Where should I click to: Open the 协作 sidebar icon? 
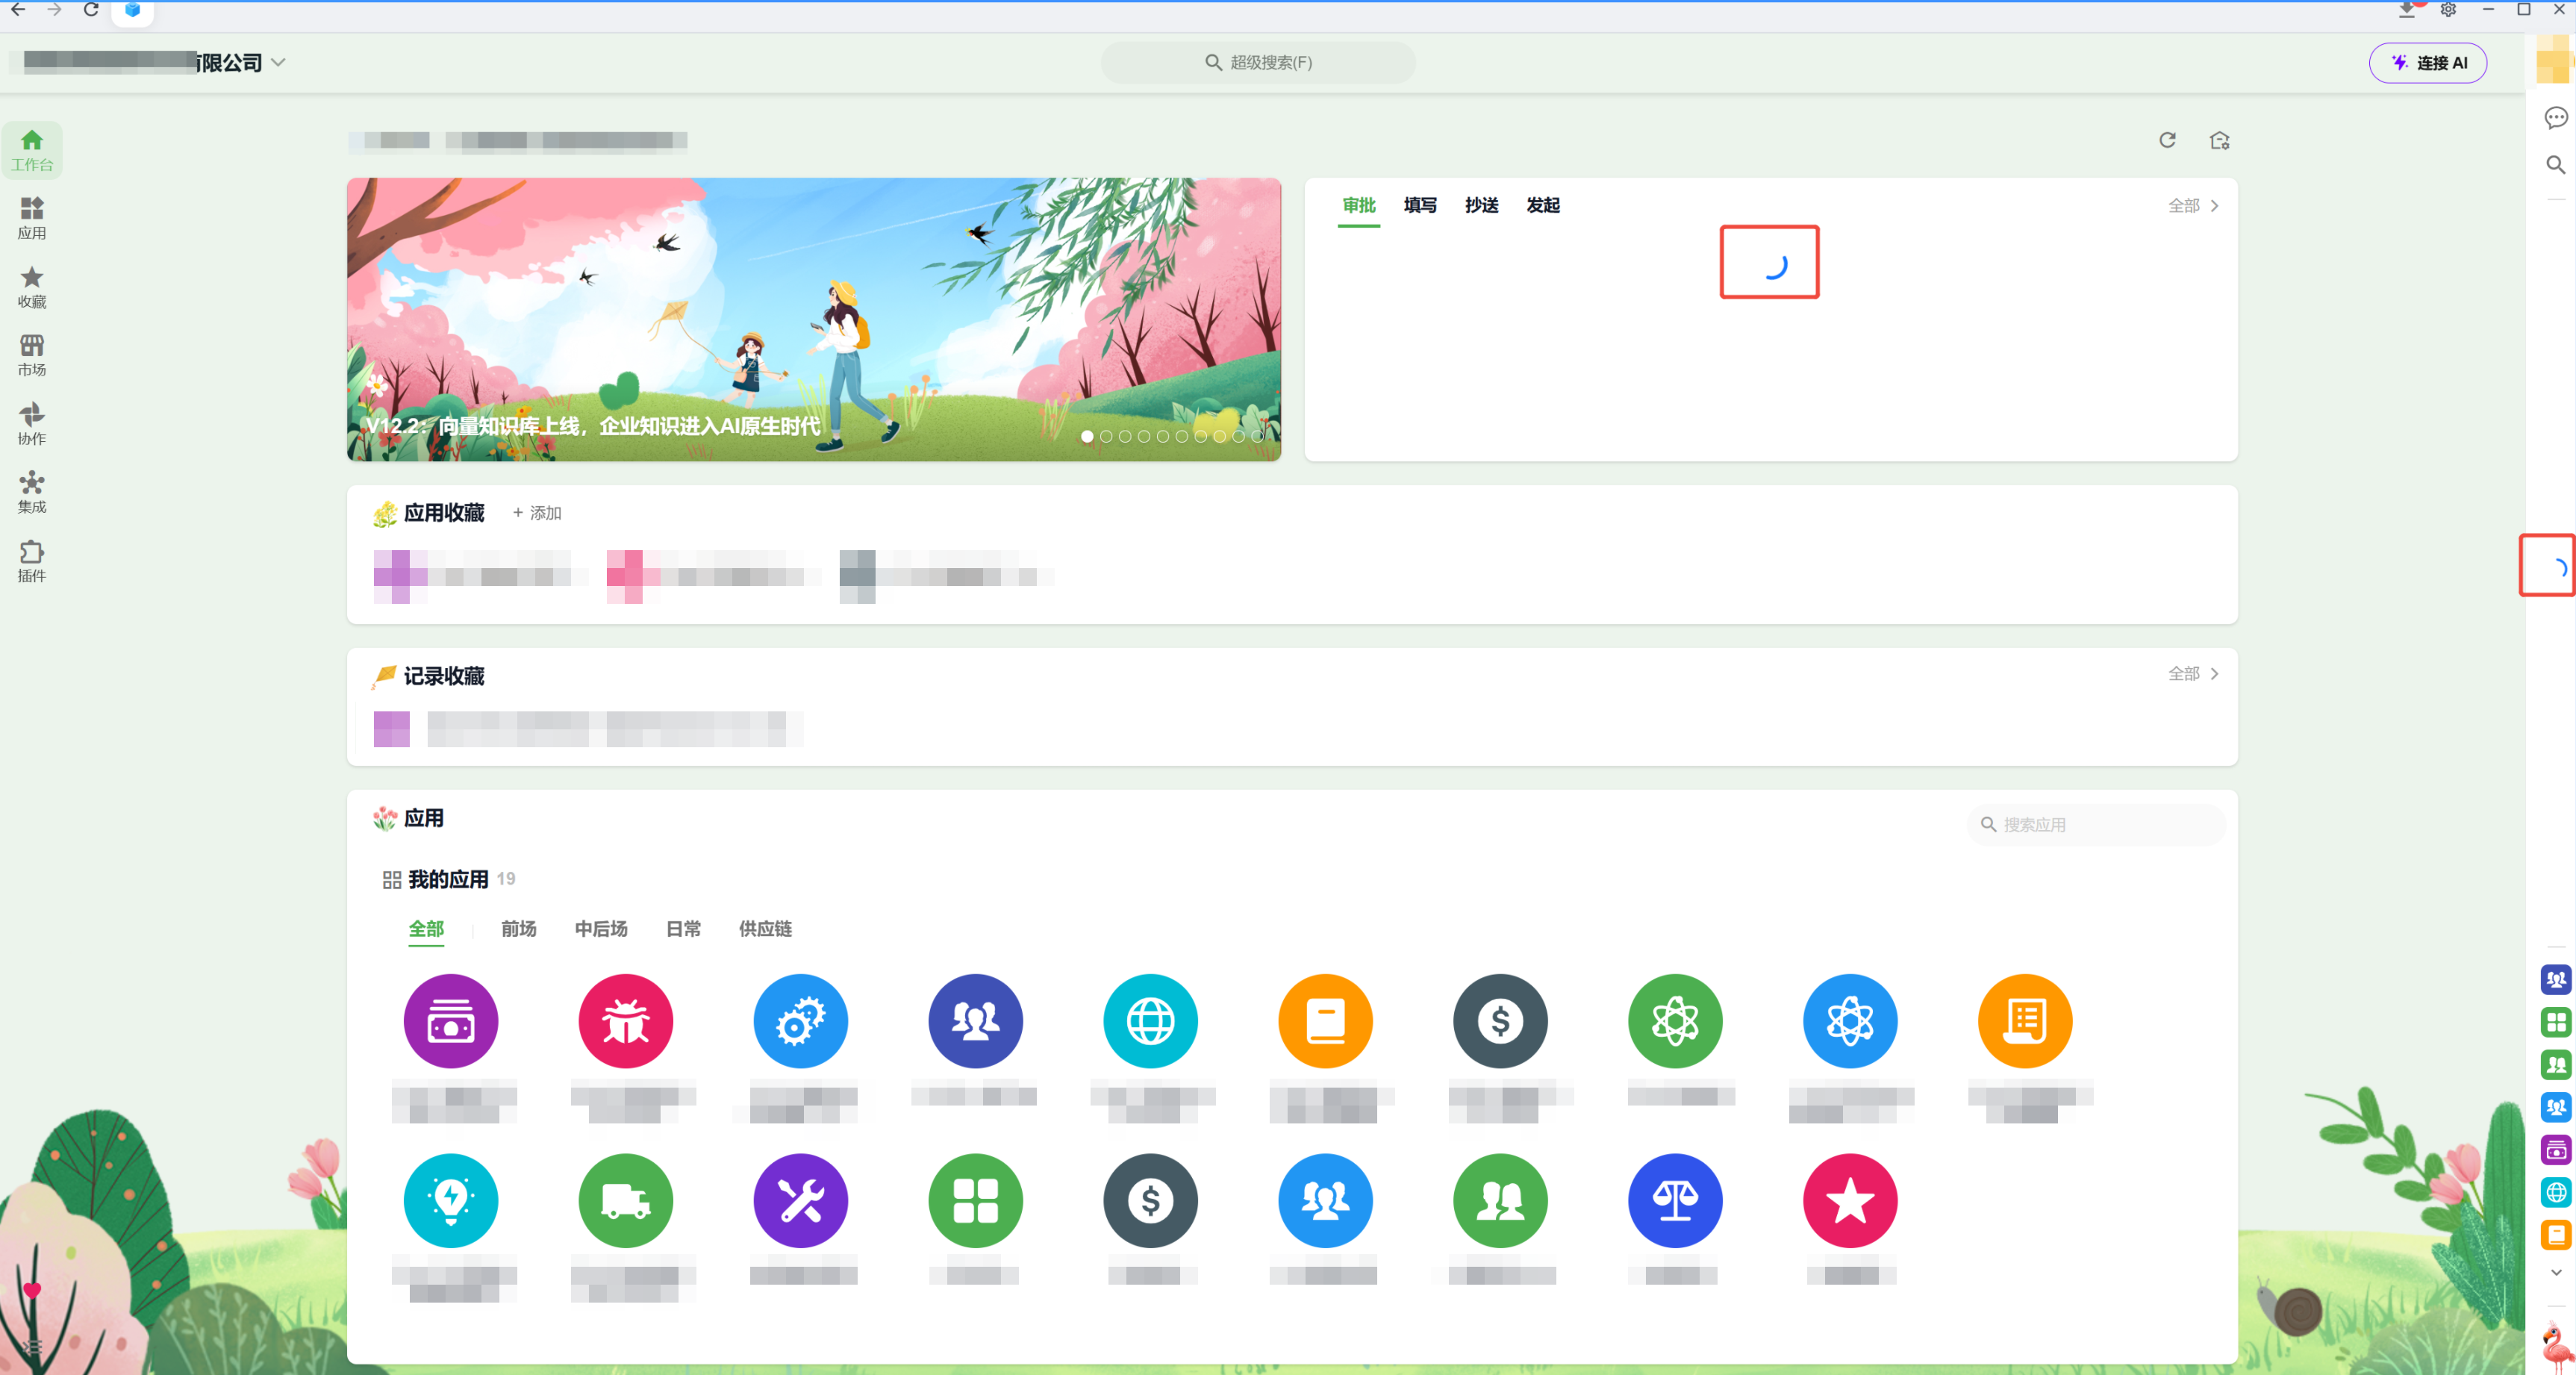[x=32, y=424]
